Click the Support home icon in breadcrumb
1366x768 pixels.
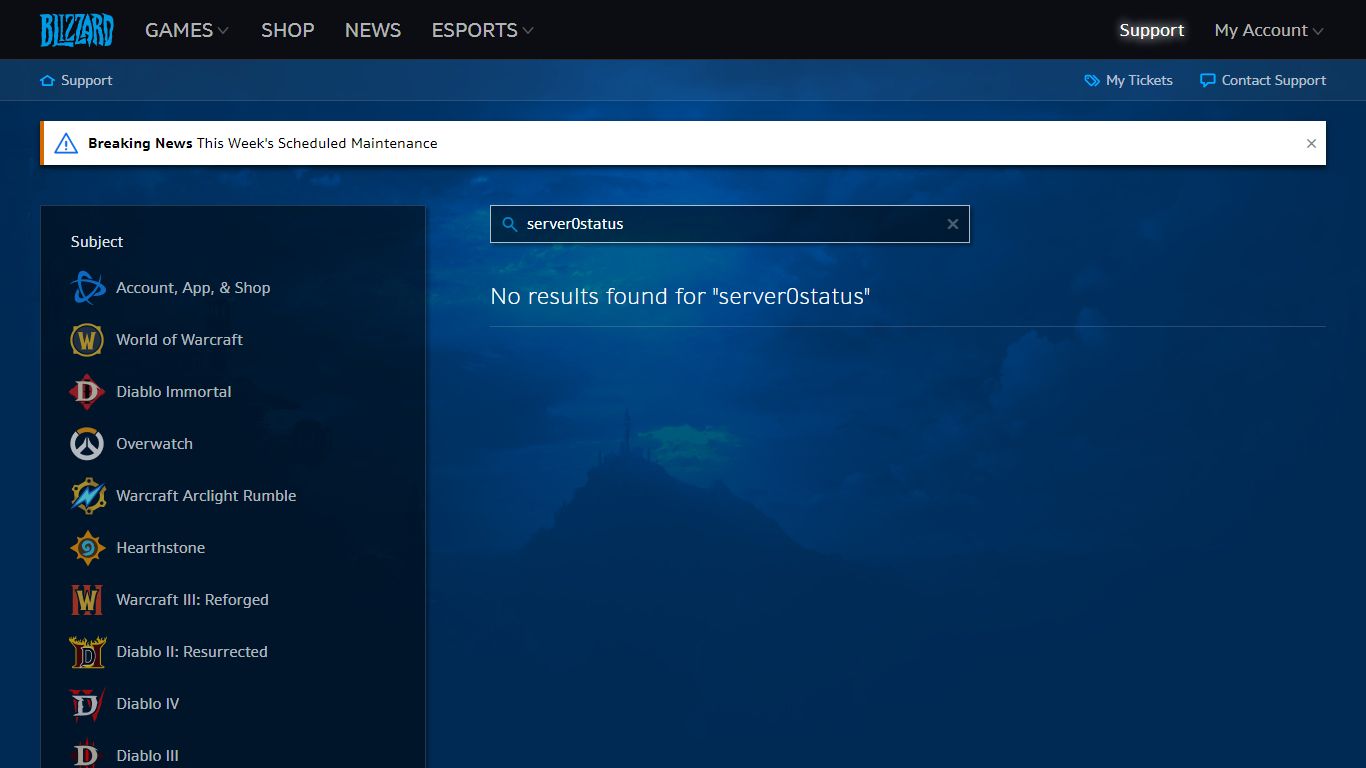click(47, 80)
